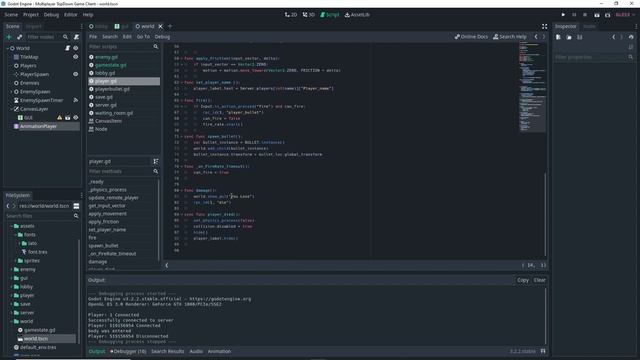Open Online Docs link
The width and height of the screenshot is (640, 360).
pos(471,37)
